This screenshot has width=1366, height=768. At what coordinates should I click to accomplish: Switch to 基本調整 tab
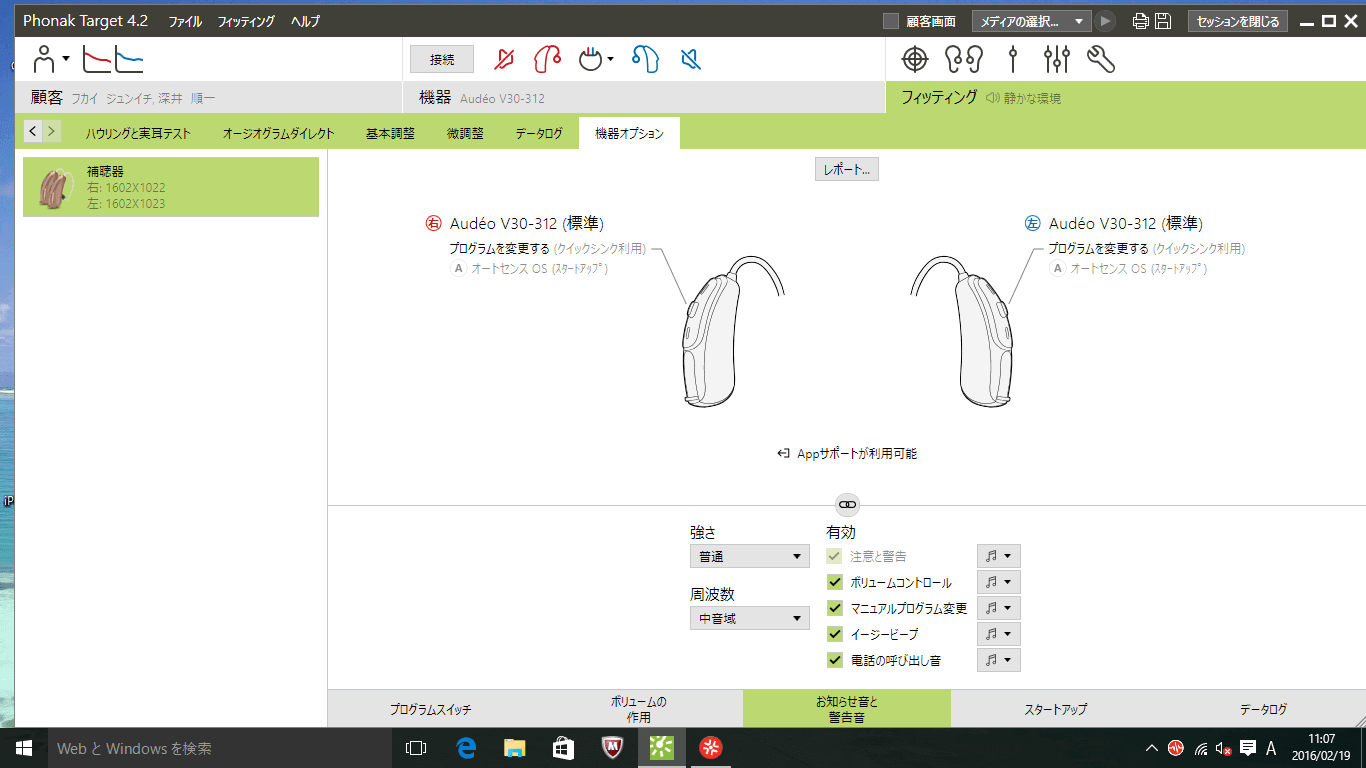tap(390, 133)
